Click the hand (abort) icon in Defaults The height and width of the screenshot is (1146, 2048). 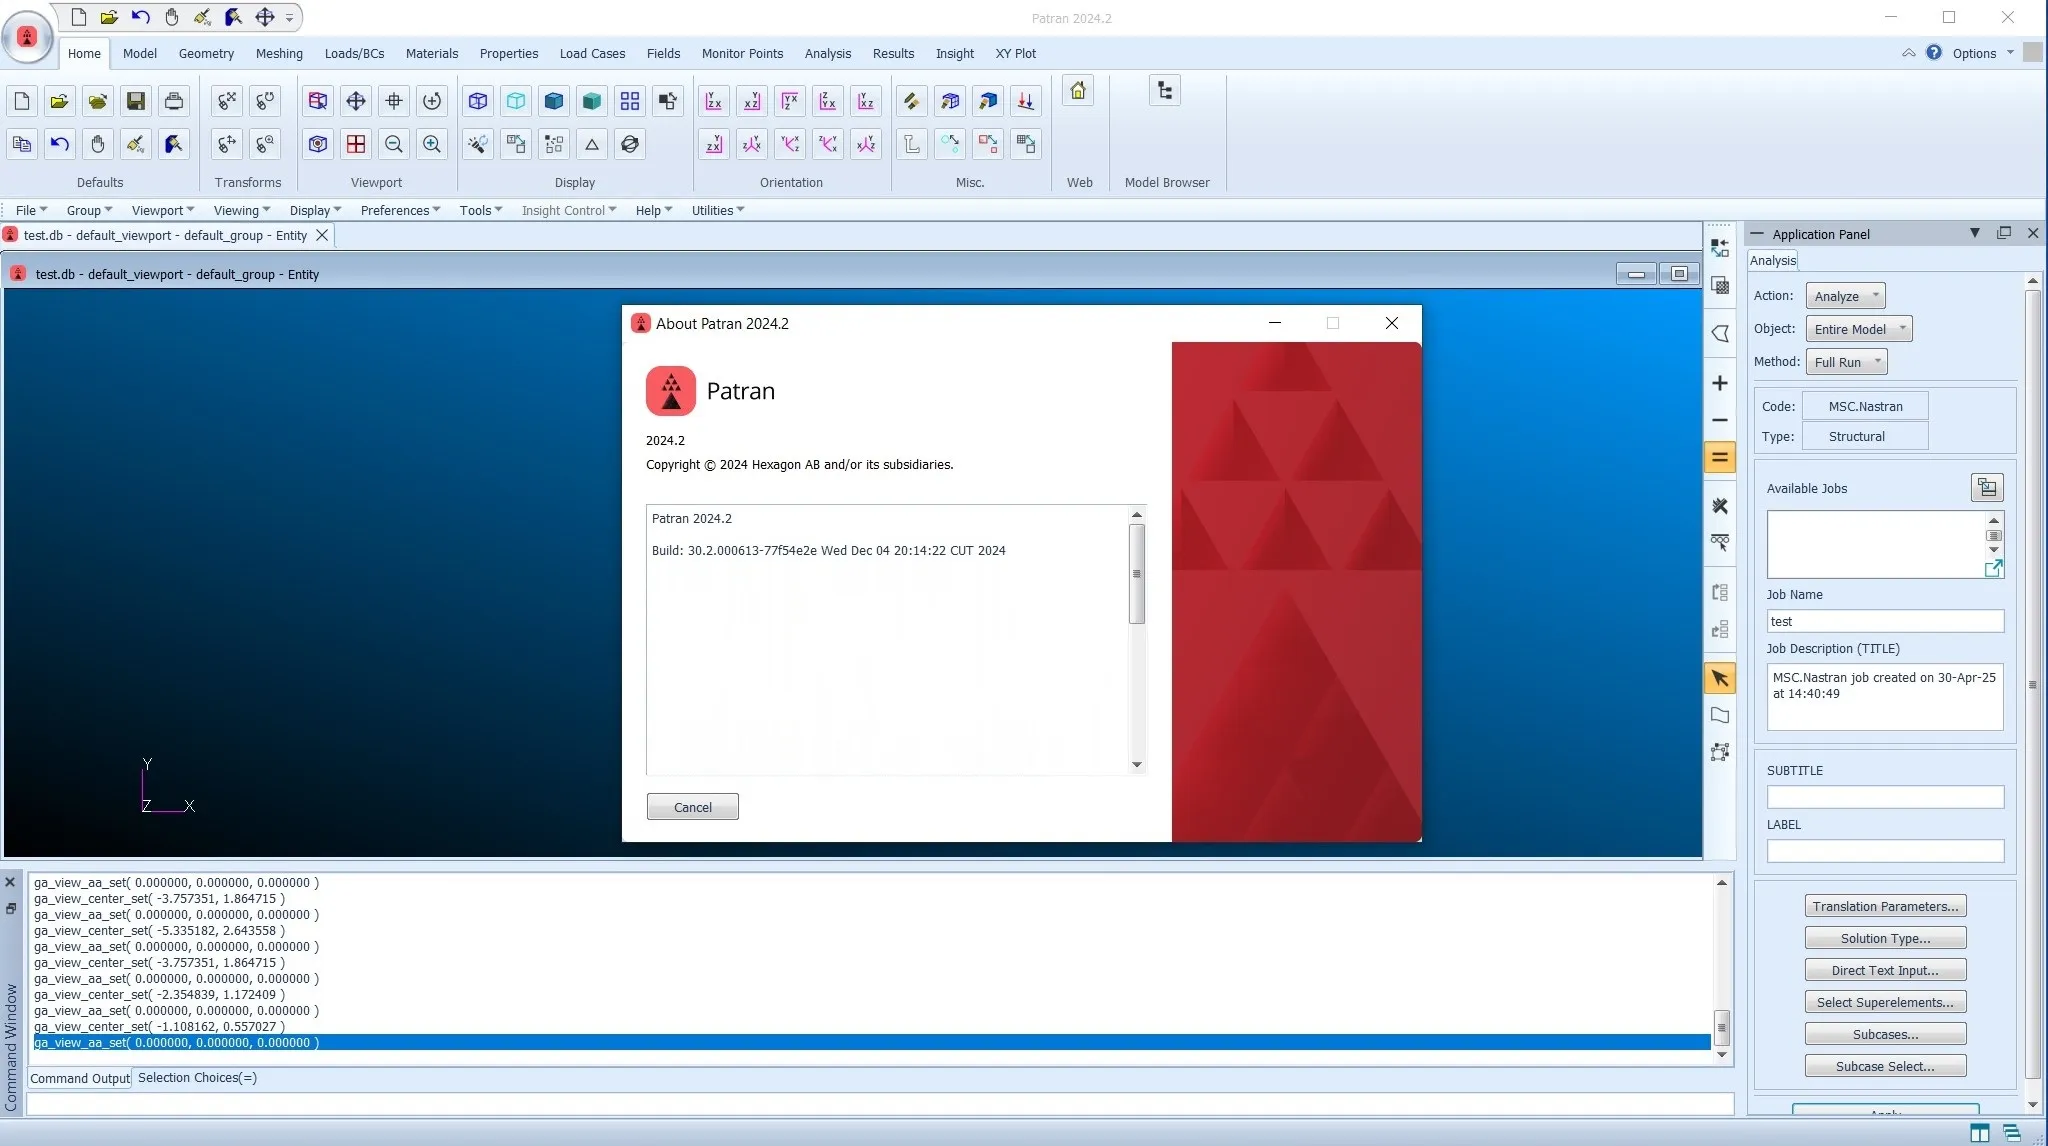(x=98, y=144)
